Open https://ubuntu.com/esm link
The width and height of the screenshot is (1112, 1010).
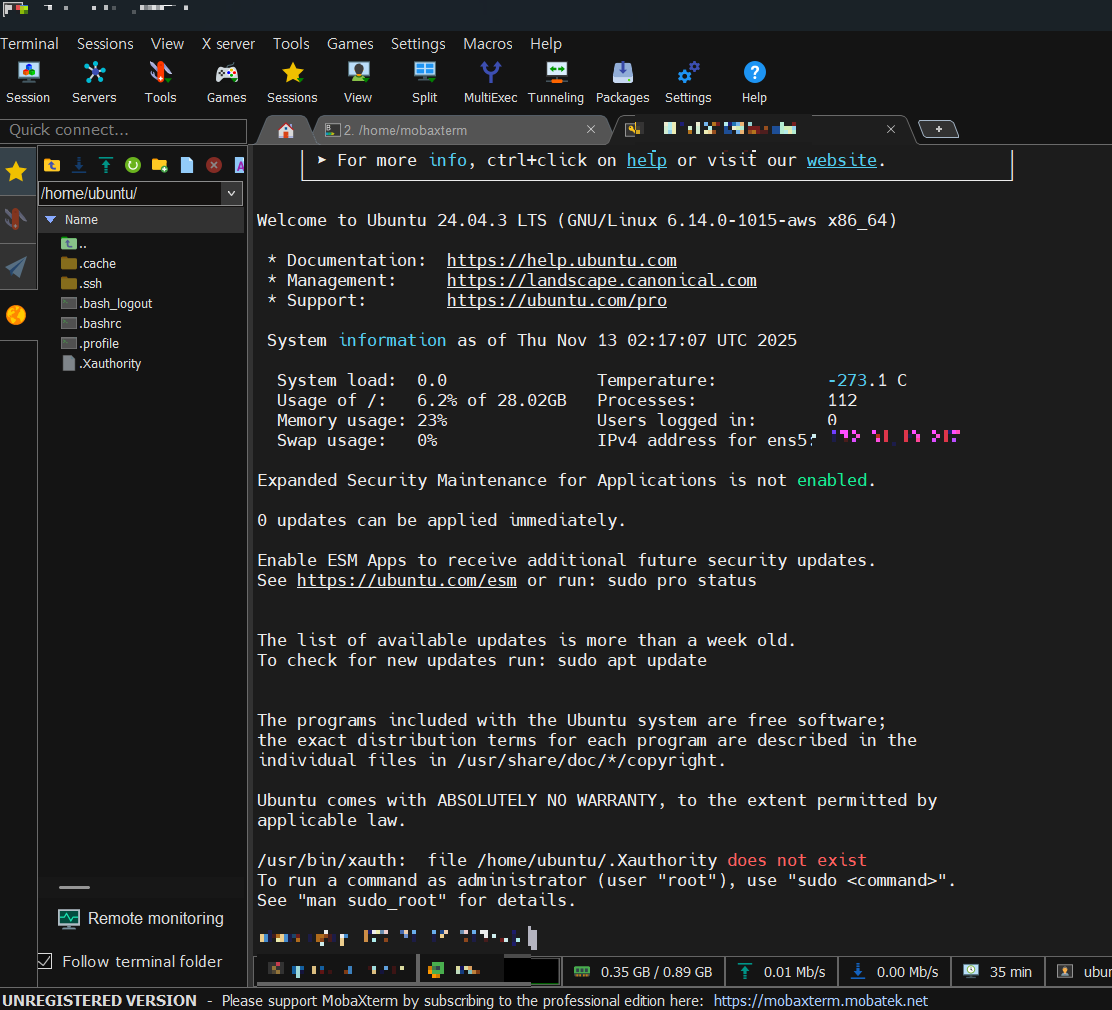click(406, 580)
